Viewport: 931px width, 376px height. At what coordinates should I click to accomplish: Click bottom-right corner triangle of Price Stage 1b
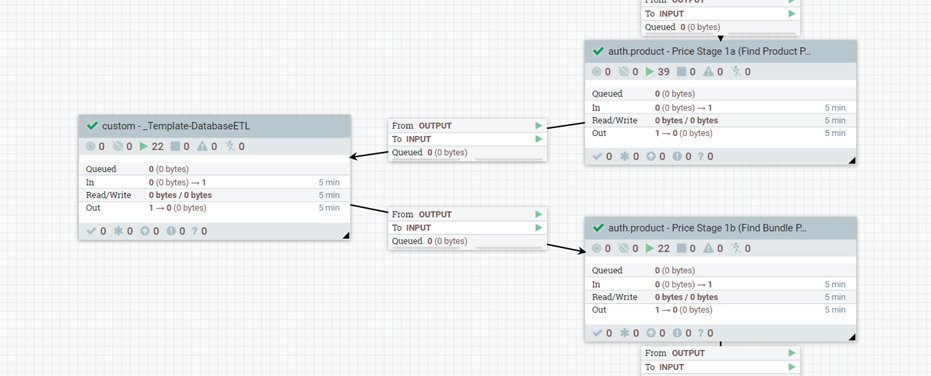pos(852,337)
